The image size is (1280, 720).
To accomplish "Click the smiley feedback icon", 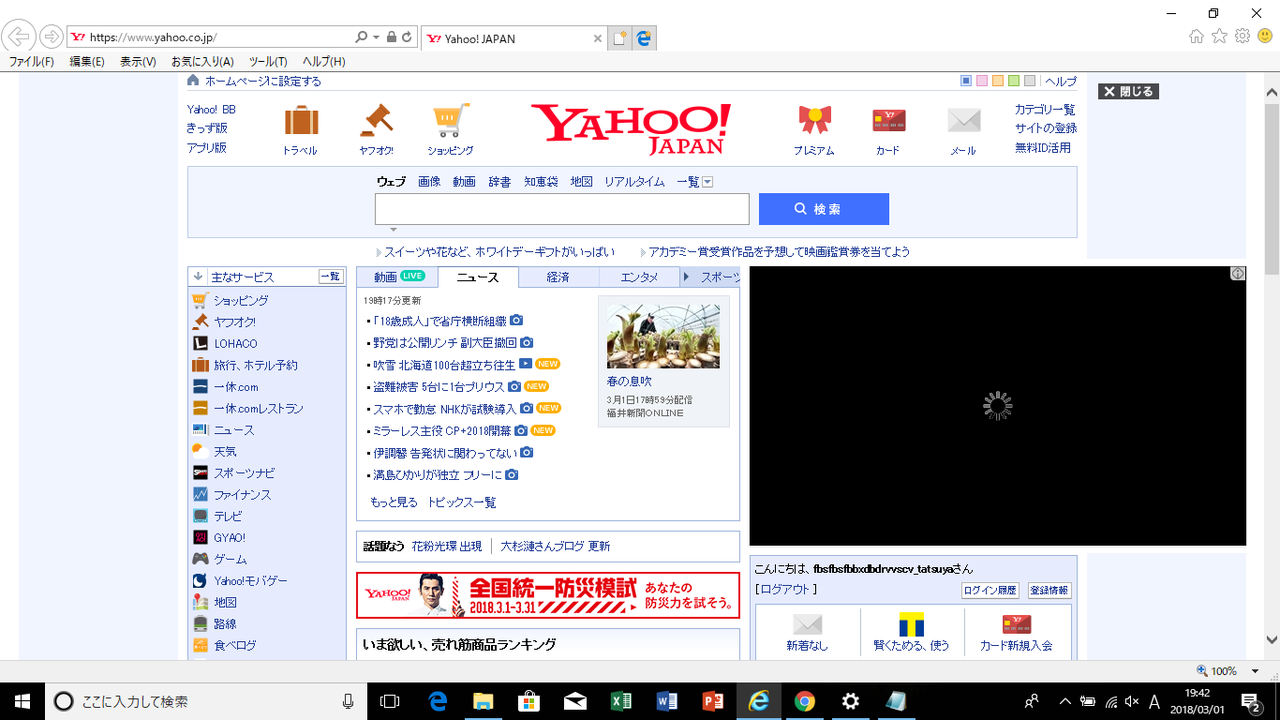I will pyautogui.click(x=1265, y=36).
